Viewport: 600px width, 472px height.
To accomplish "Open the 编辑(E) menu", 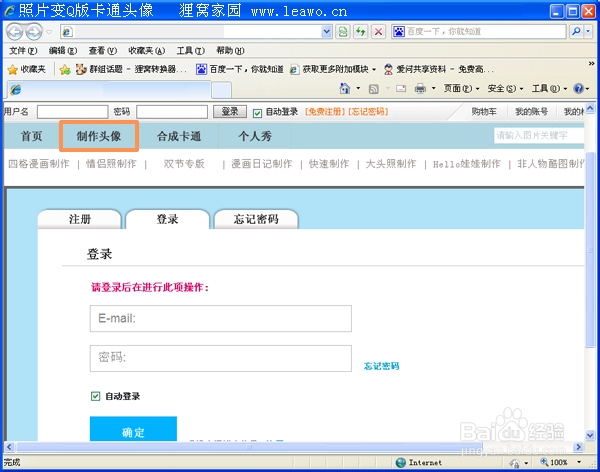I will (x=63, y=51).
